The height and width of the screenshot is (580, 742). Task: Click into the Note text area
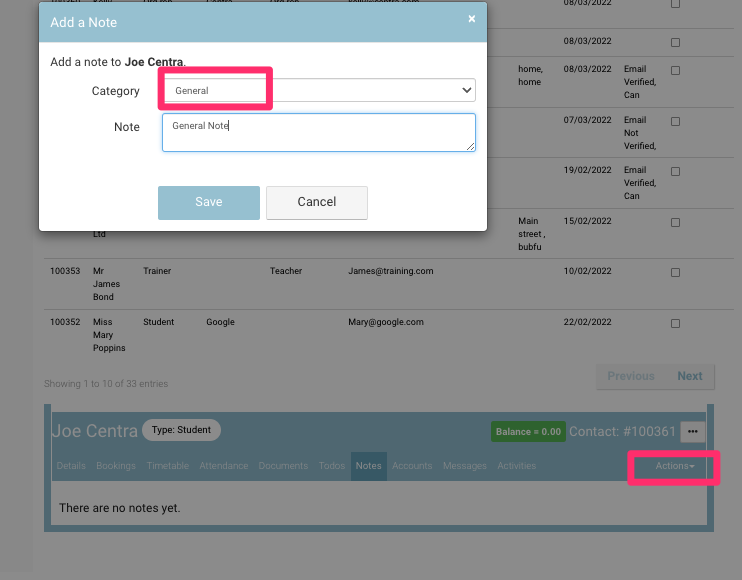[x=318, y=132]
